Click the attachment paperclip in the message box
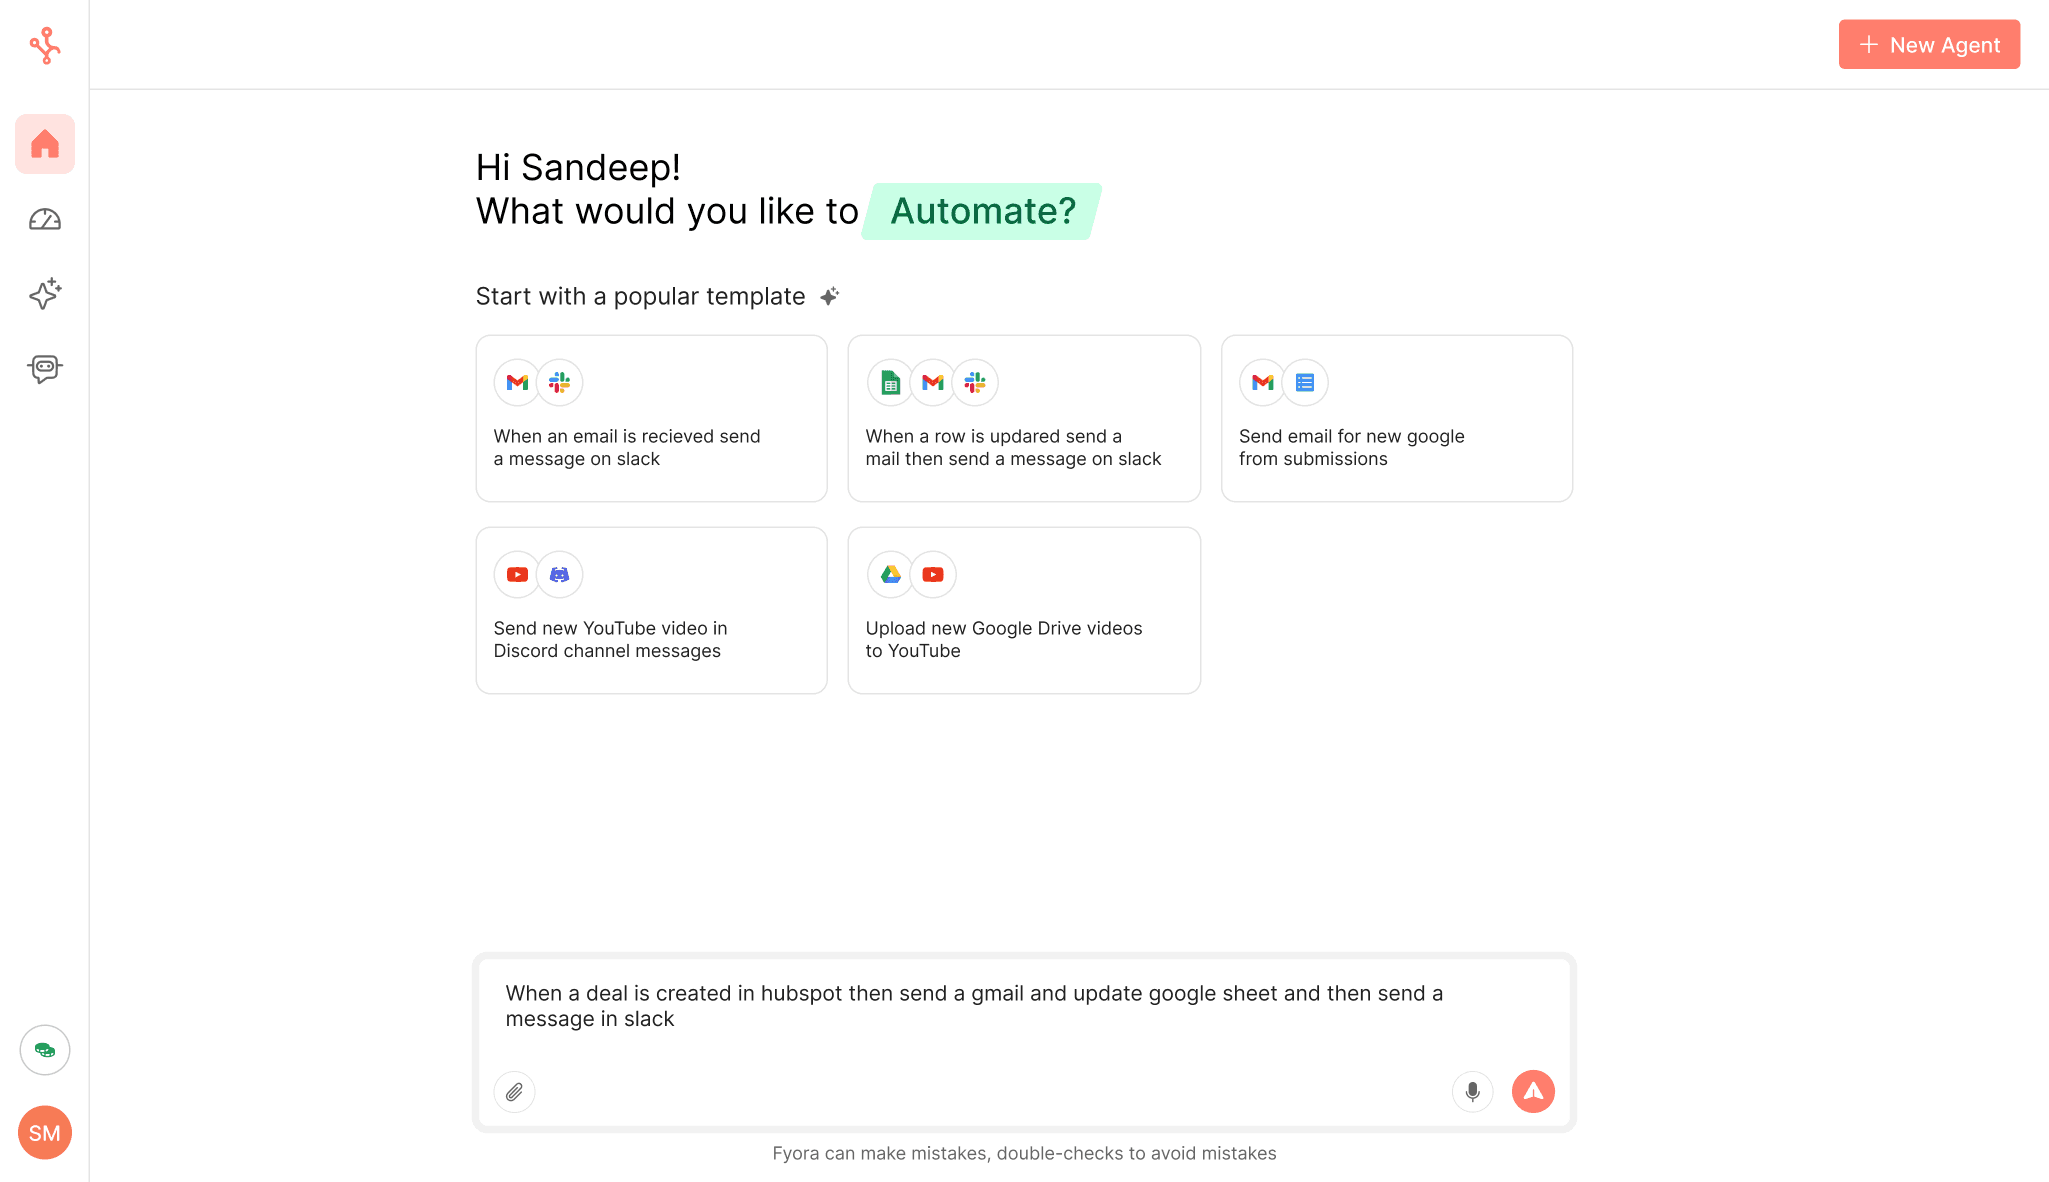The image size is (2049, 1182). (514, 1092)
